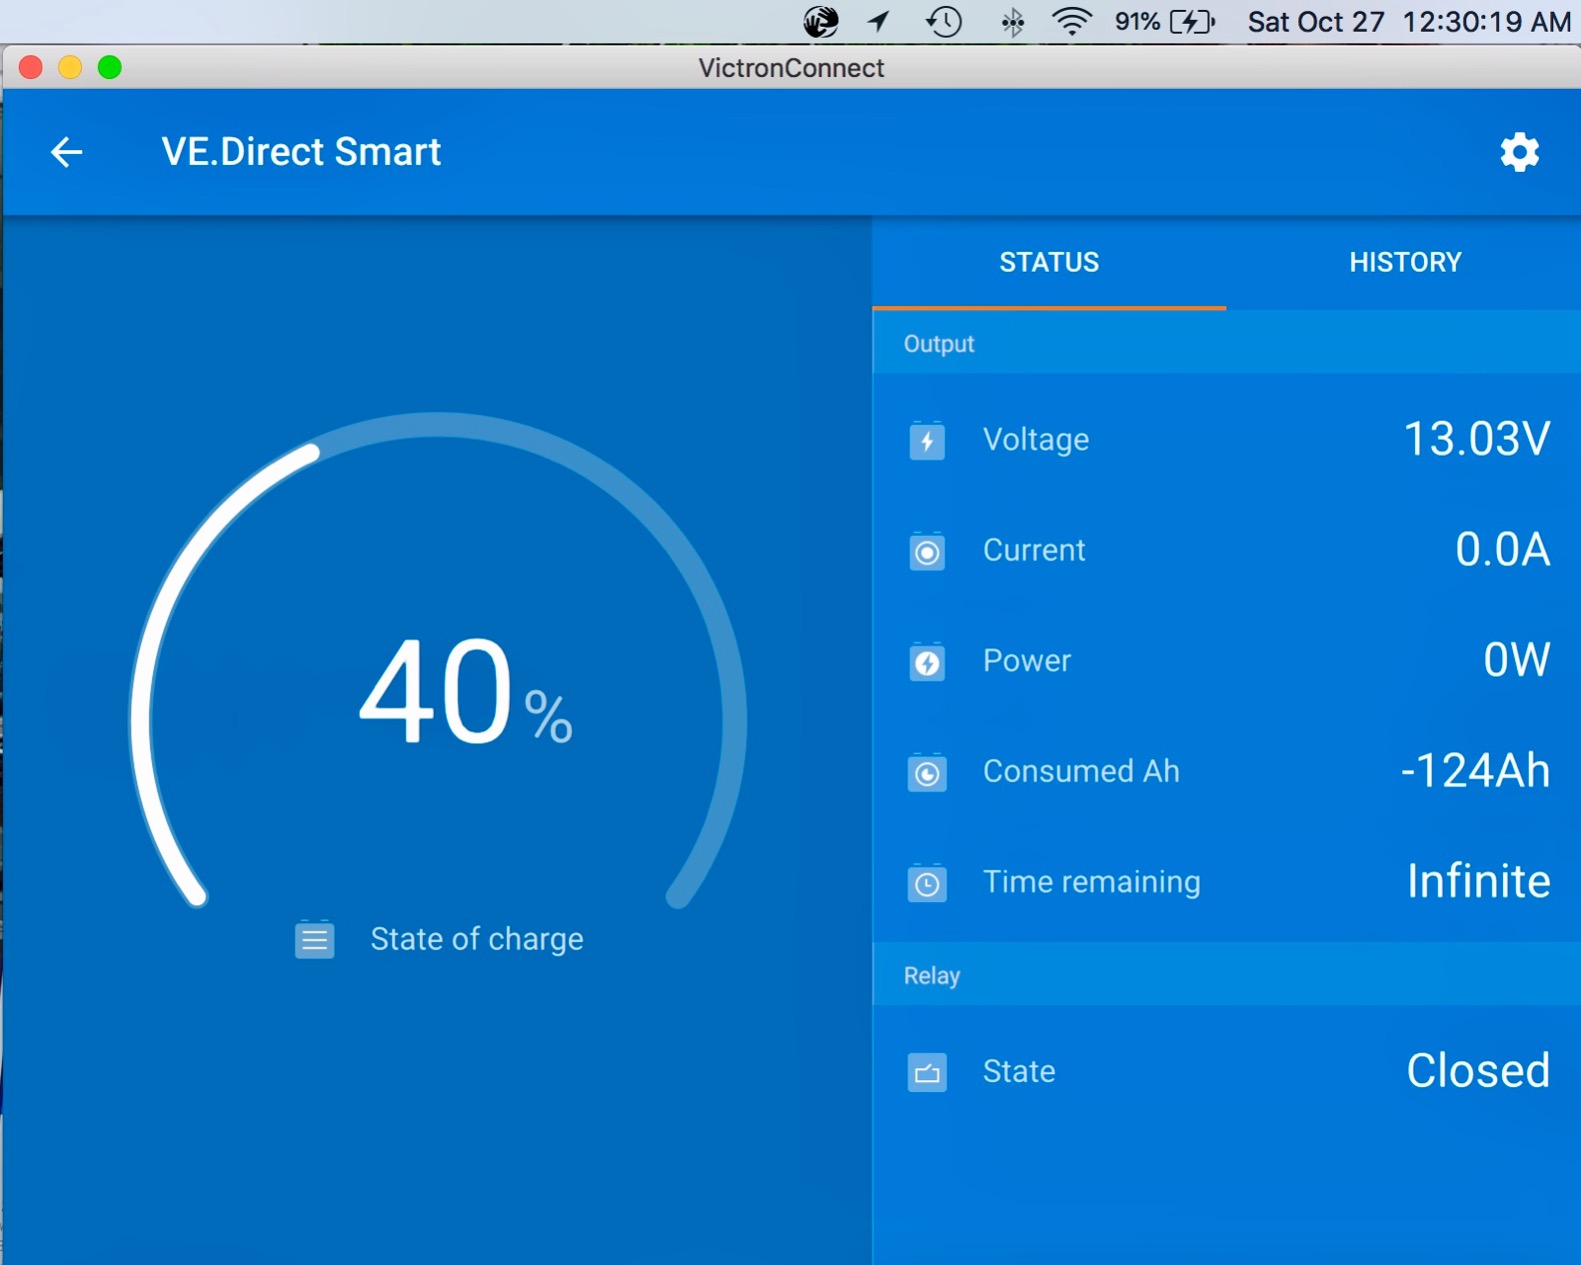Switch to the STATUS tab
This screenshot has height=1265, width=1581.
(1049, 262)
